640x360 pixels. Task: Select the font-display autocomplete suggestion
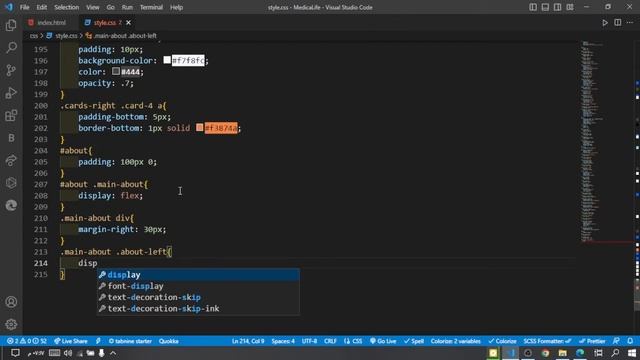pos(198,286)
